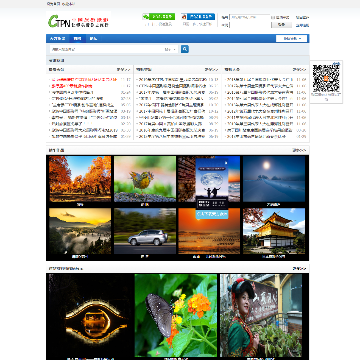Viewport: 360px width, 360px height.
Task: Click the blue login button with orange icon
Action: point(198,17)
